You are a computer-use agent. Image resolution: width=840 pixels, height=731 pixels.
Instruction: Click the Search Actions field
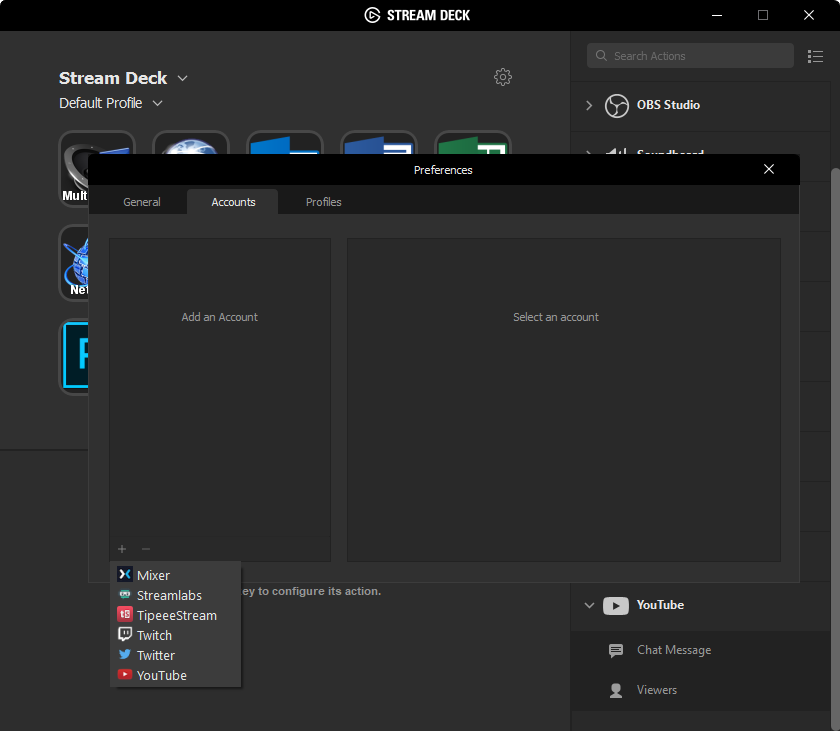click(x=690, y=56)
